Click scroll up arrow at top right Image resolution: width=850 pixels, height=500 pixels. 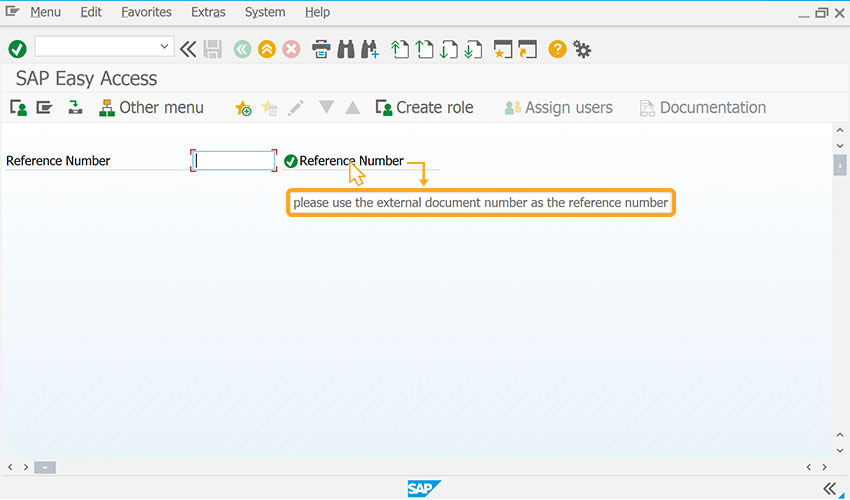coord(840,130)
